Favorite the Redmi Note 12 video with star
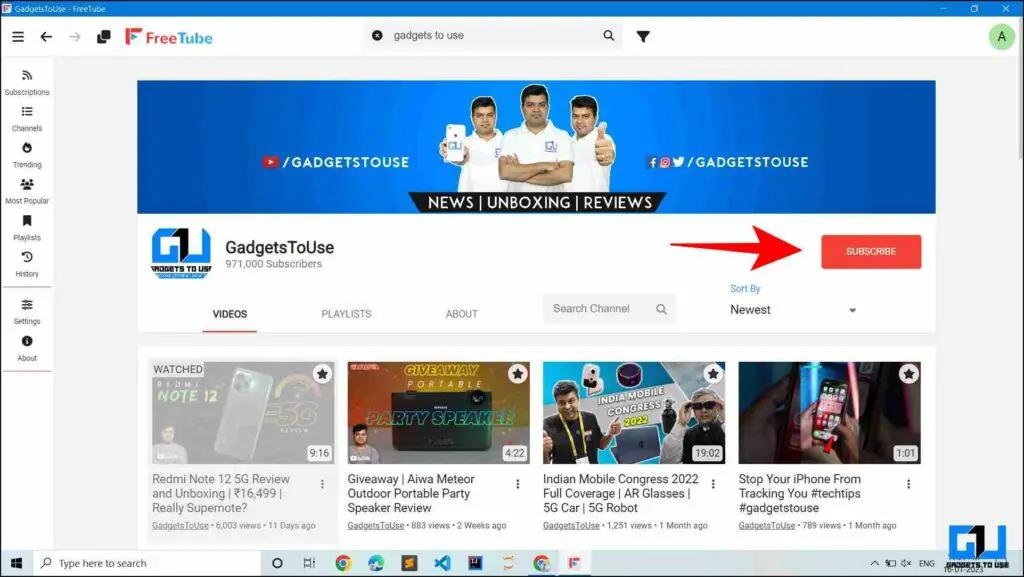Screen dimensions: 1024x577 pos(322,374)
